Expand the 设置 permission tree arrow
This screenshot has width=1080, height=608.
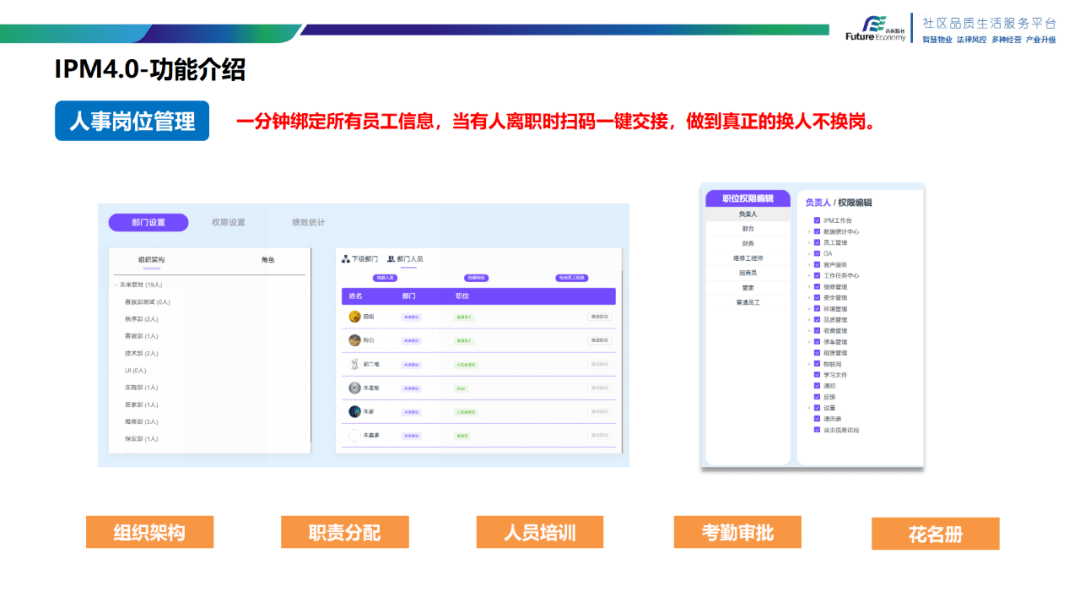coord(809,408)
